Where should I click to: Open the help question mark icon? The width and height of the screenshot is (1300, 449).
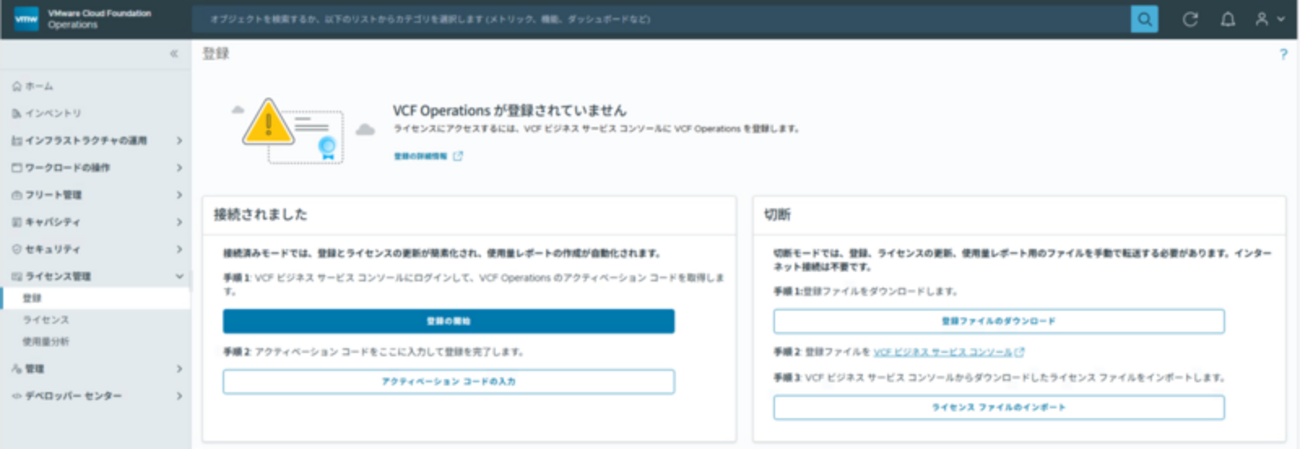click(1283, 54)
